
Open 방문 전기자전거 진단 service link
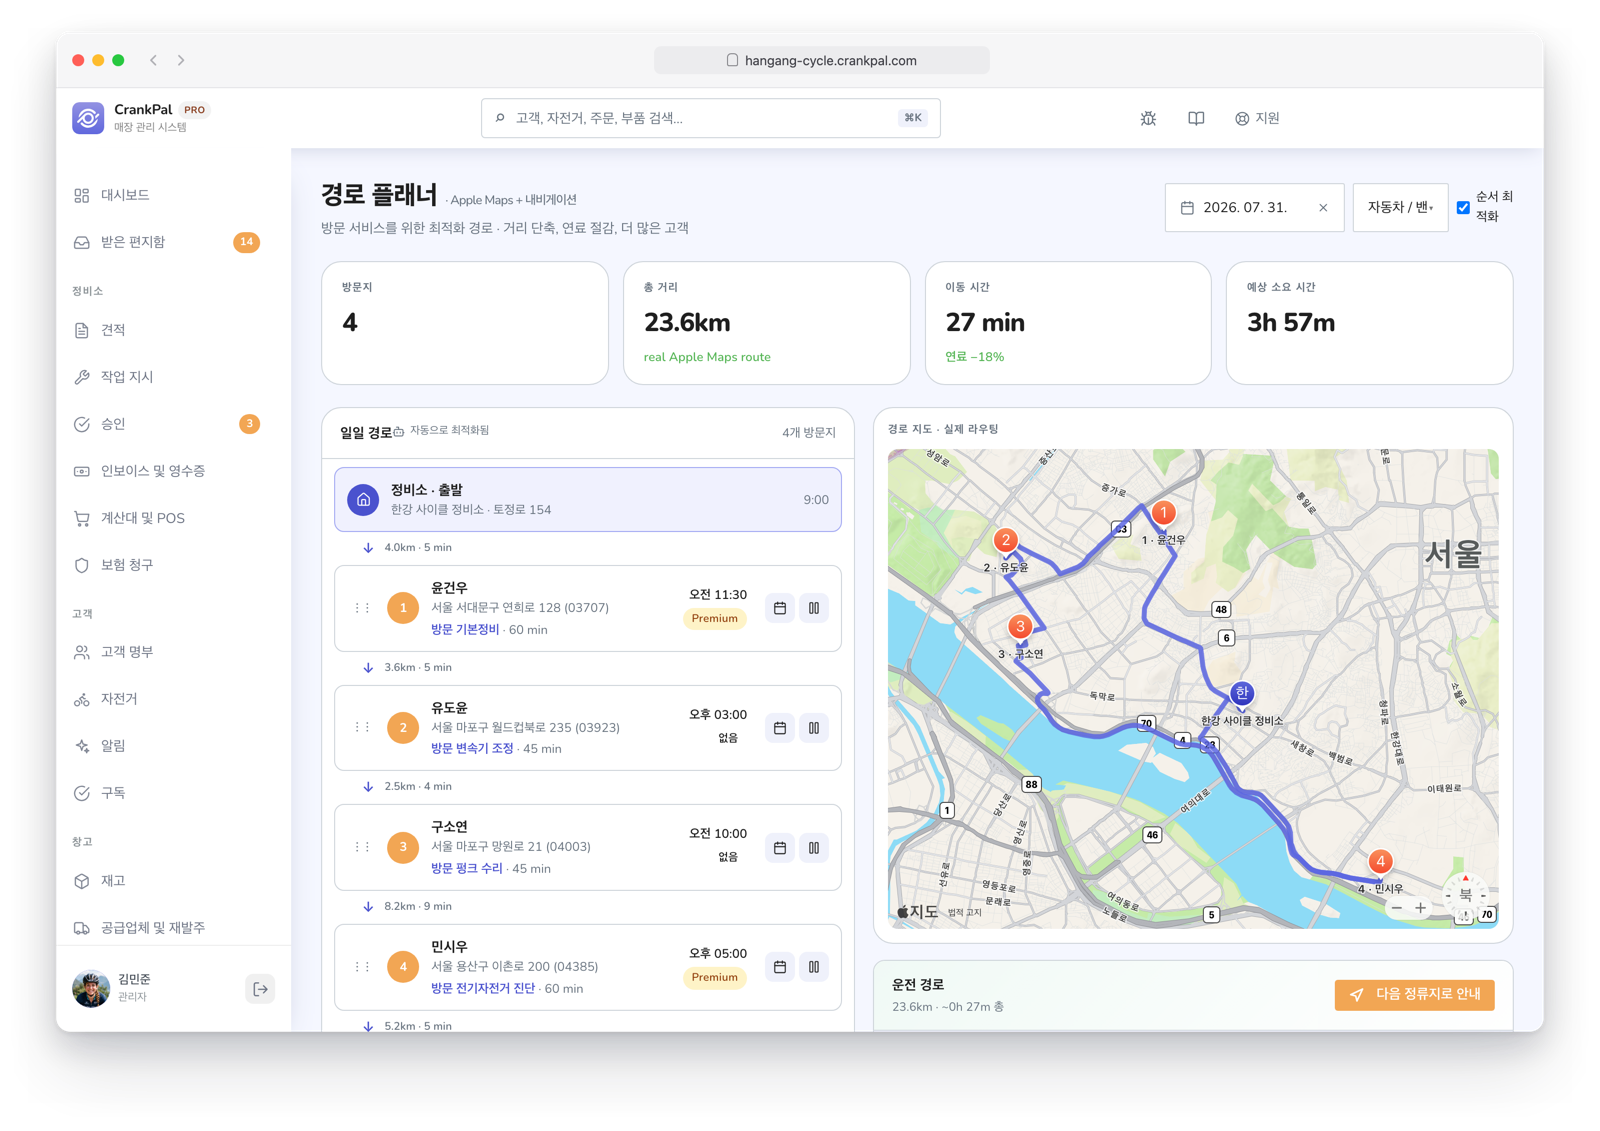tap(483, 989)
